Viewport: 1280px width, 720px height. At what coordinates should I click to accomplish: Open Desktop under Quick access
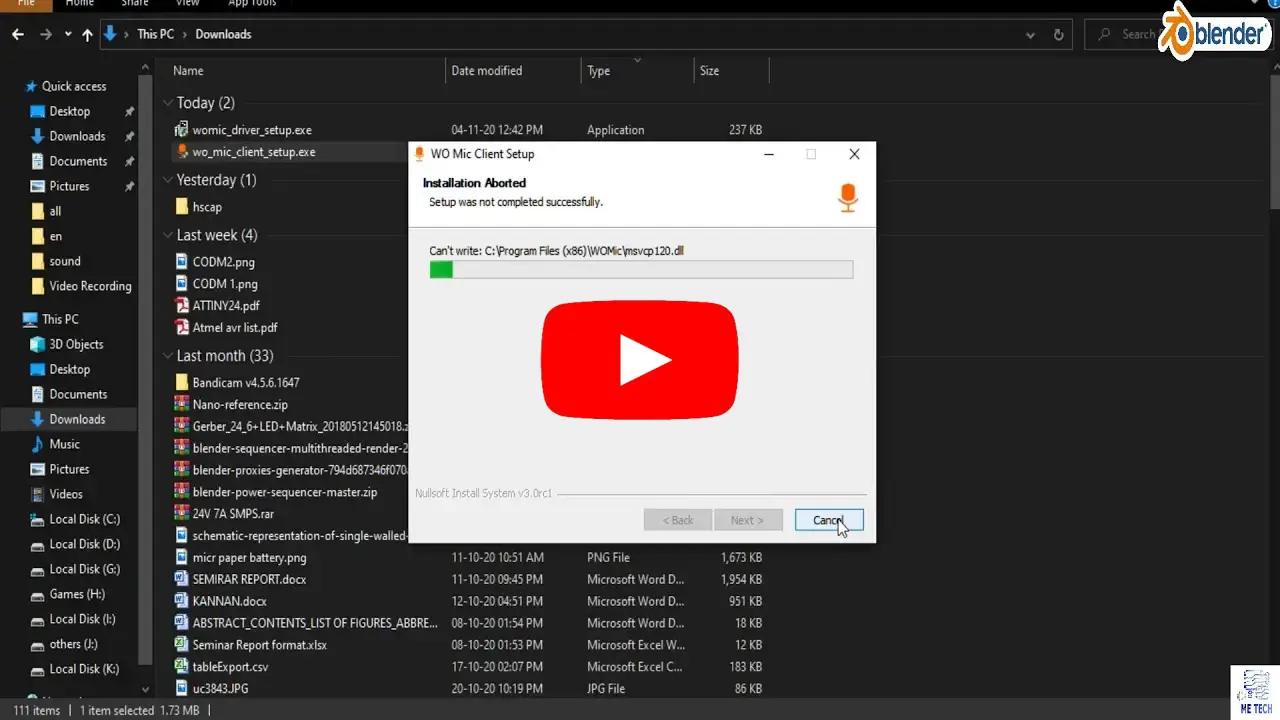(70, 111)
